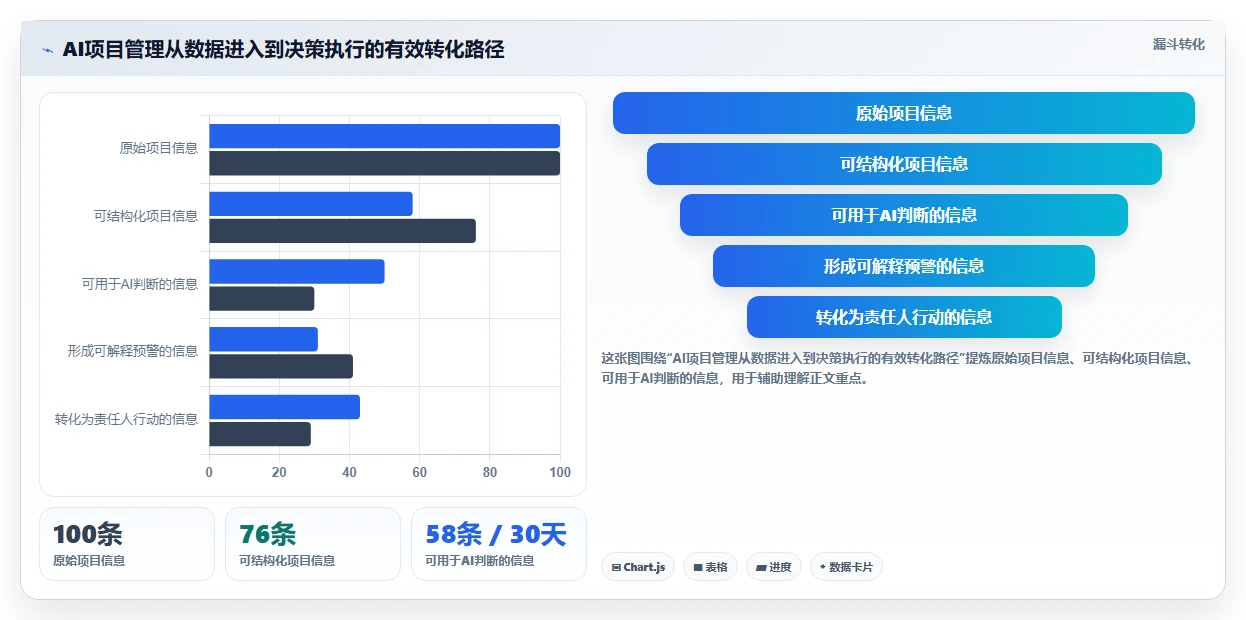Click the blue bar for 形成可解释预警的信息

pyautogui.click(x=263, y=339)
